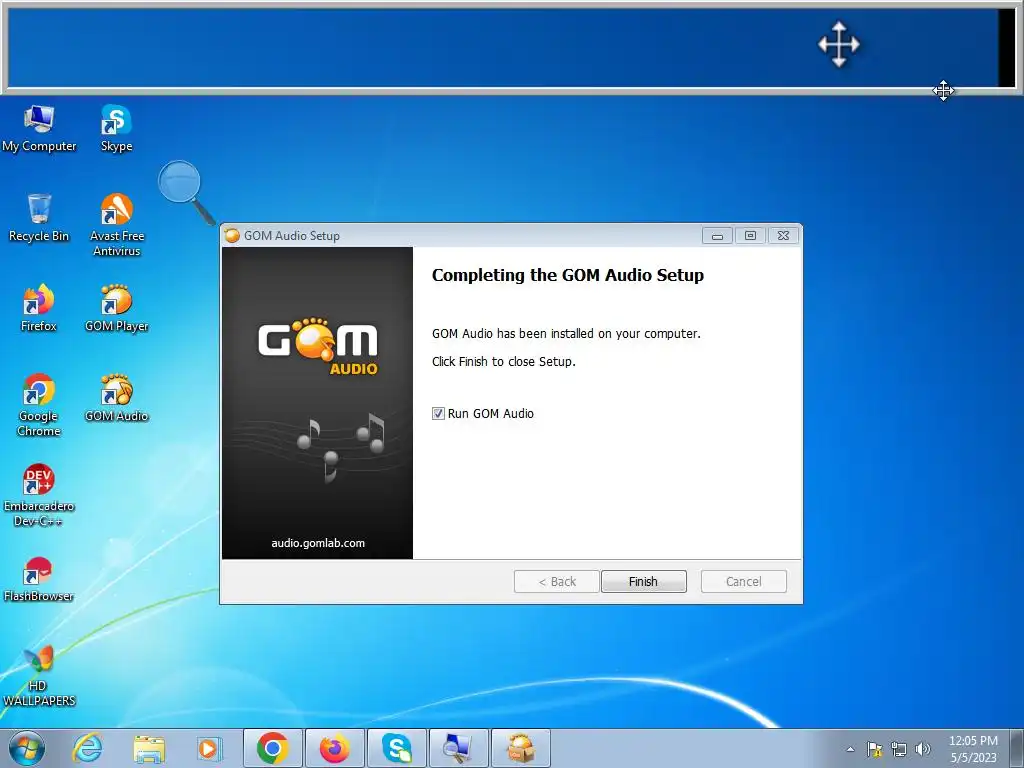Select the Skype desktop shortcut
Screen dimensions: 1024x768
tap(116, 129)
